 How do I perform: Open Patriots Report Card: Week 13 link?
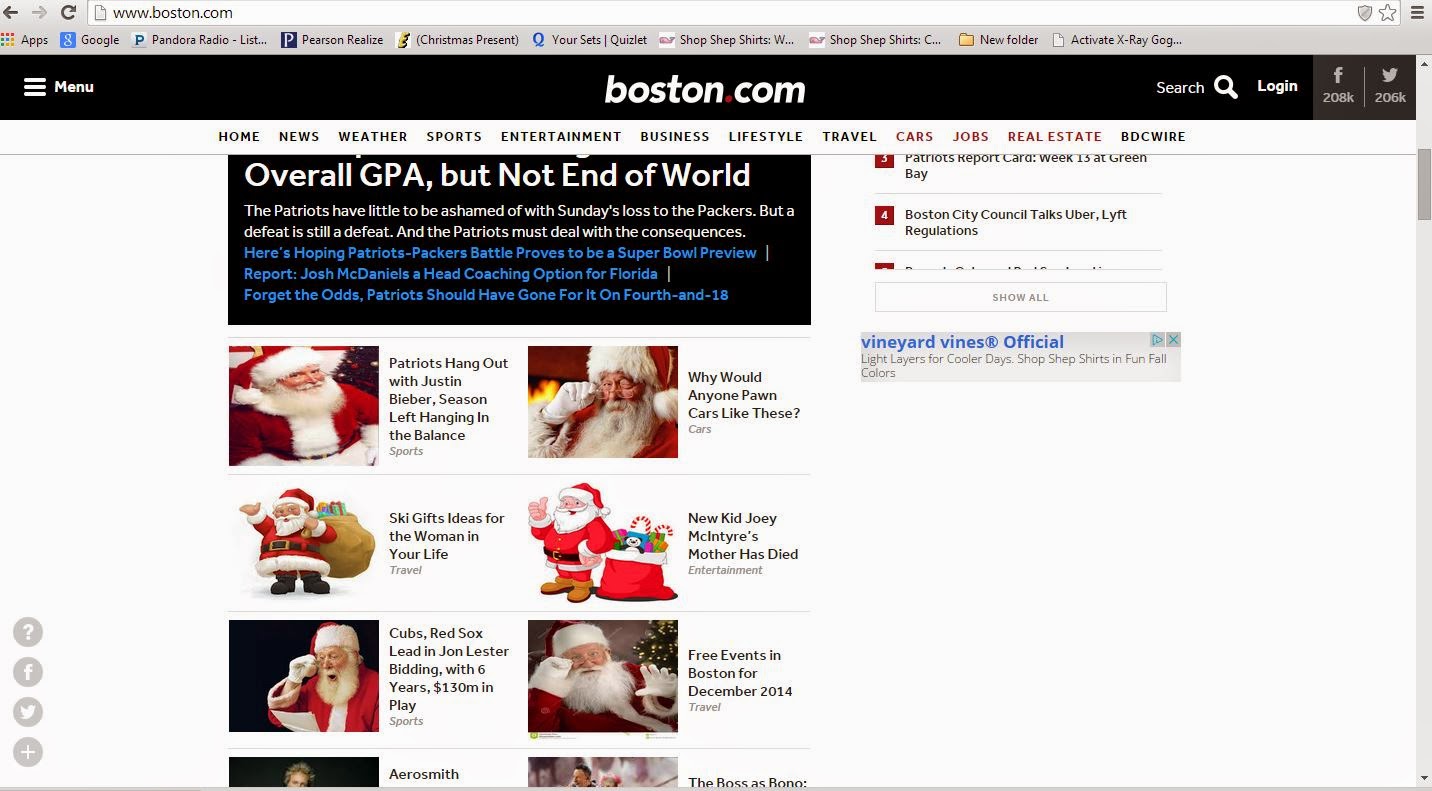tap(1026, 166)
